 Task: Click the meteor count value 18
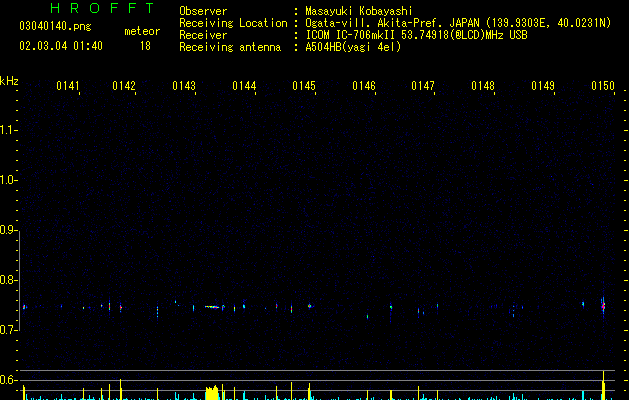[145, 46]
